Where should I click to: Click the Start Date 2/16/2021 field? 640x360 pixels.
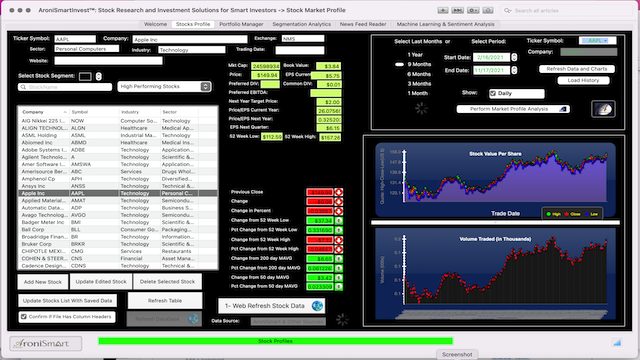pos(491,58)
